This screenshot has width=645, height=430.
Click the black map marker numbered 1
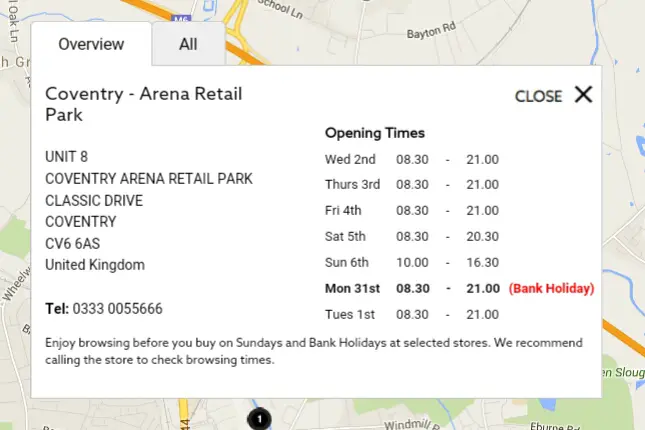[259, 419]
